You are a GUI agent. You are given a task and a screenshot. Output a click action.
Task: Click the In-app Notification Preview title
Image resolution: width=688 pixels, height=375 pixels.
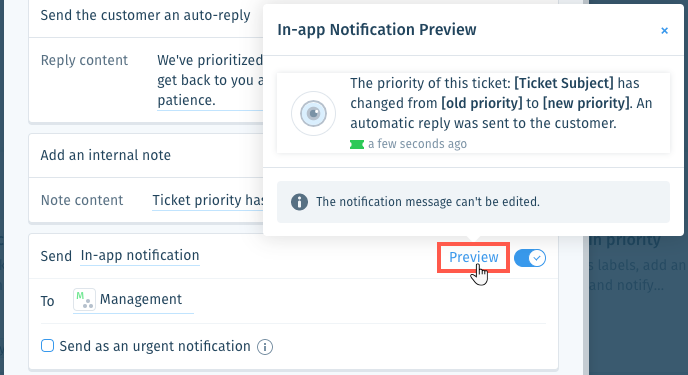(x=377, y=29)
